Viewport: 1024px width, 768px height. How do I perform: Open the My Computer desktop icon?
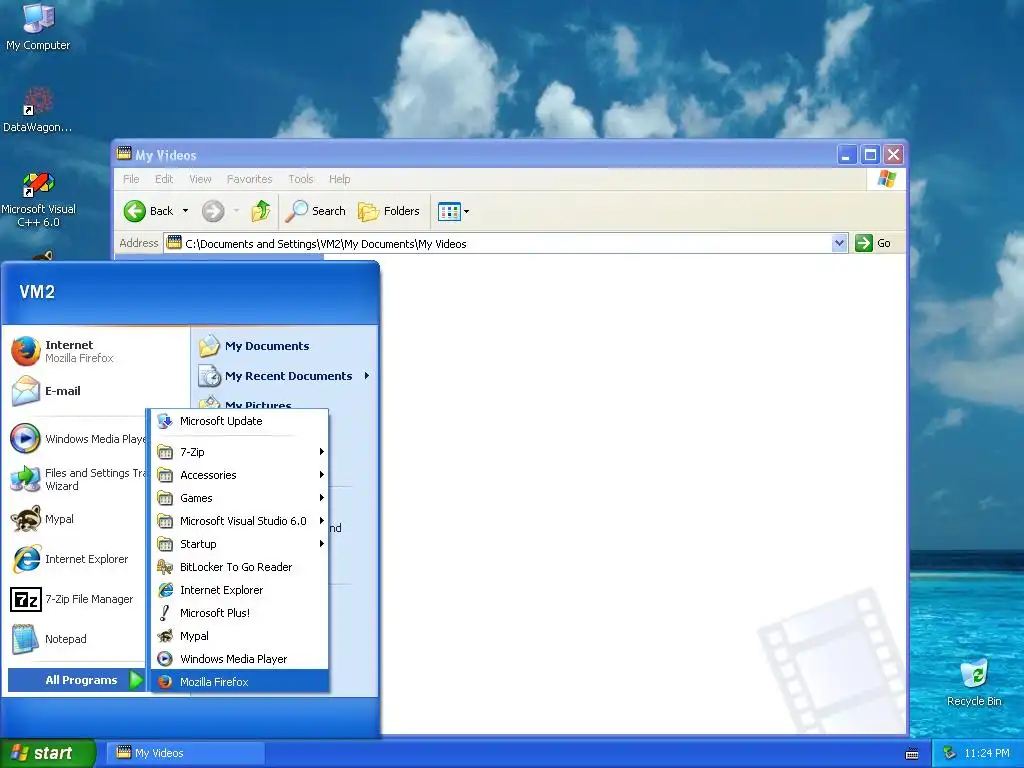tap(38, 27)
